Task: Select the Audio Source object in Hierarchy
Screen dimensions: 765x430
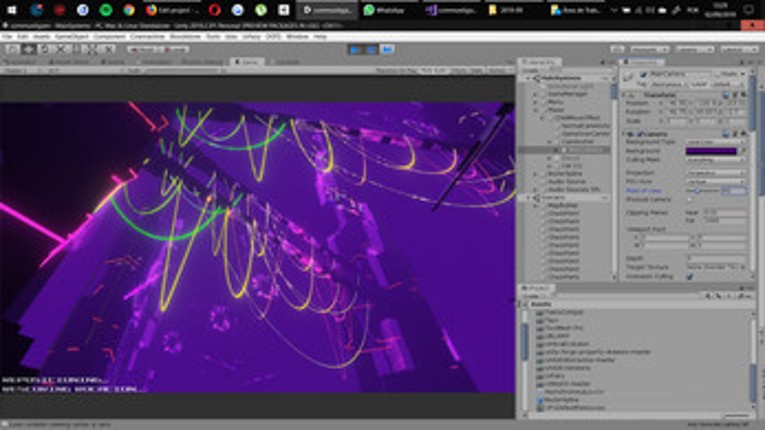Action: coord(567,182)
